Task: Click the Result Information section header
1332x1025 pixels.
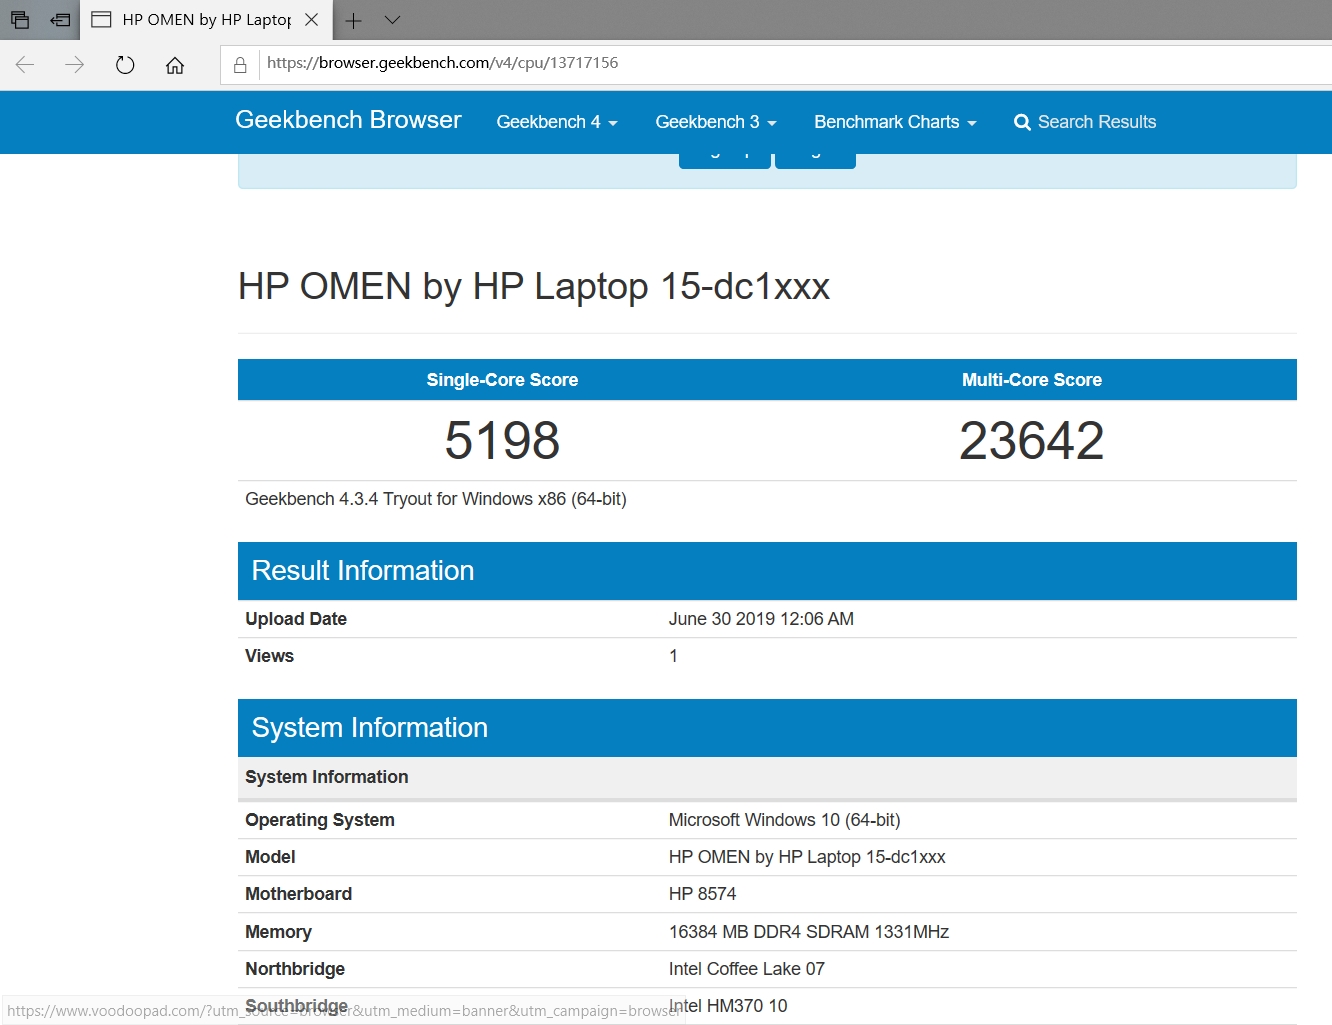Action: click(767, 571)
